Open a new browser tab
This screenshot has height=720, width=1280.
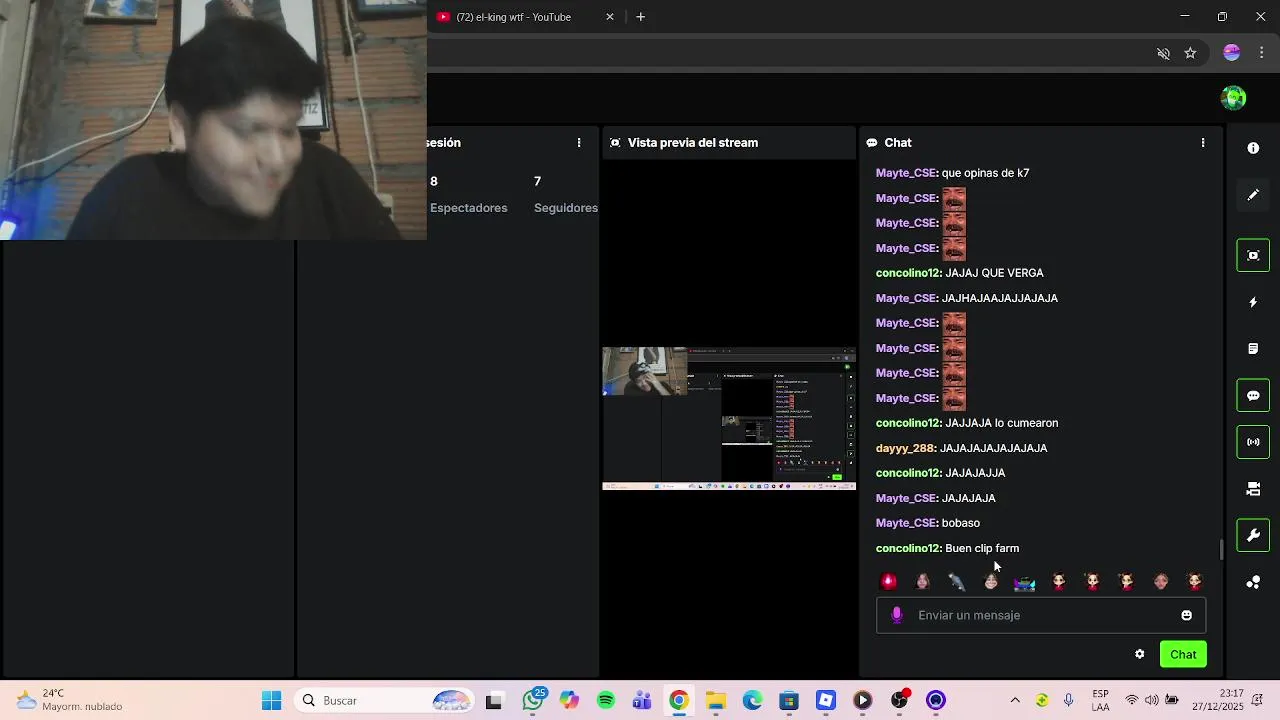[x=641, y=17]
